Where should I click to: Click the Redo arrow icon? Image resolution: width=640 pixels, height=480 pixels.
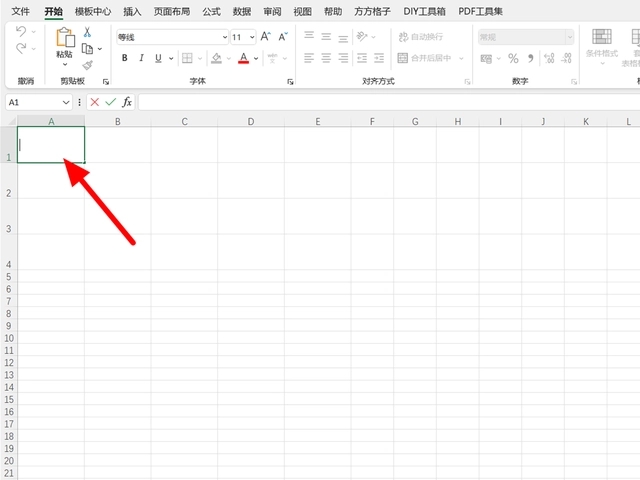(x=21, y=49)
